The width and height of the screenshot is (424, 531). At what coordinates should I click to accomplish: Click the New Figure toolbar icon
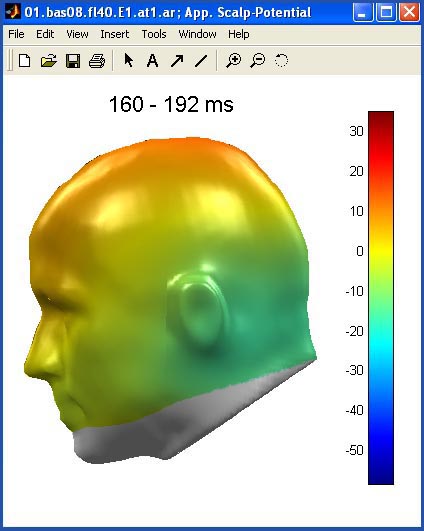(x=24, y=61)
